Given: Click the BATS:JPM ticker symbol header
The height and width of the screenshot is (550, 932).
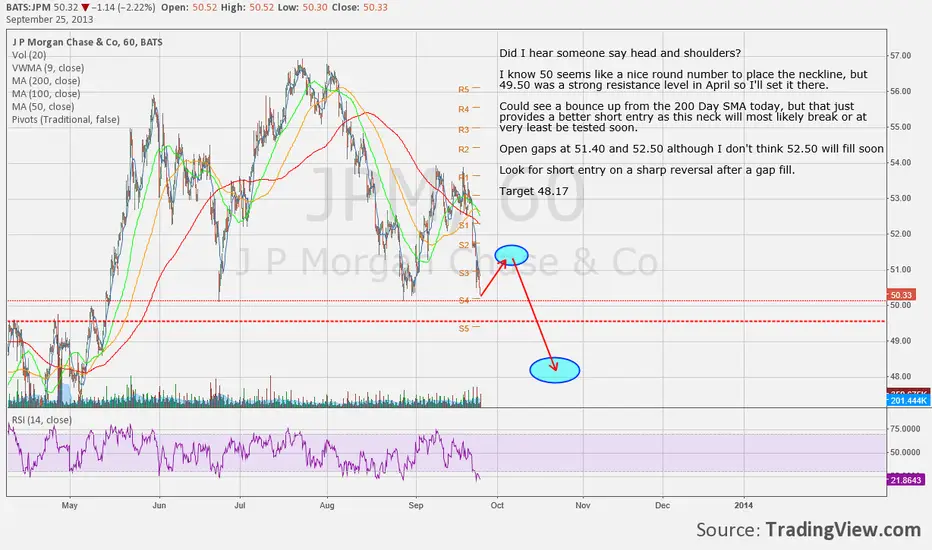Looking at the screenshot, I should pos(28,7).
